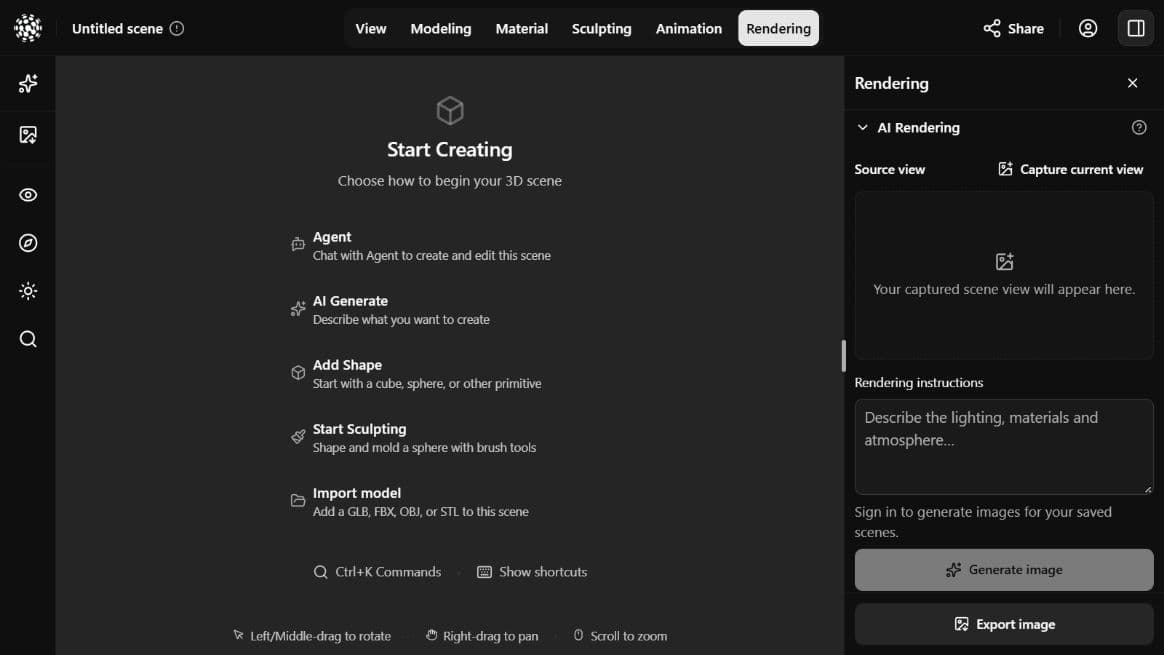Screen dimensions: 1164x655
Task: Focus the Rendering instructions text box
Action: 1004,447
